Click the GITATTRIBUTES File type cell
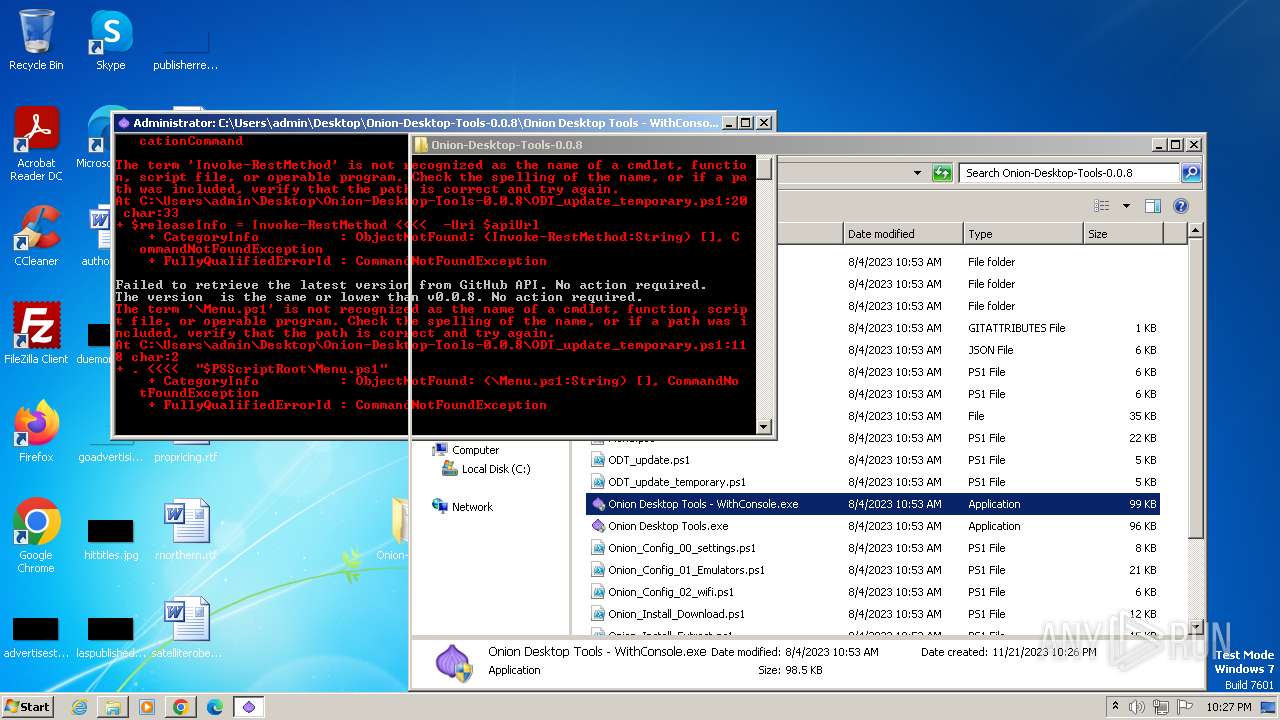 (x=1017, y=328)
